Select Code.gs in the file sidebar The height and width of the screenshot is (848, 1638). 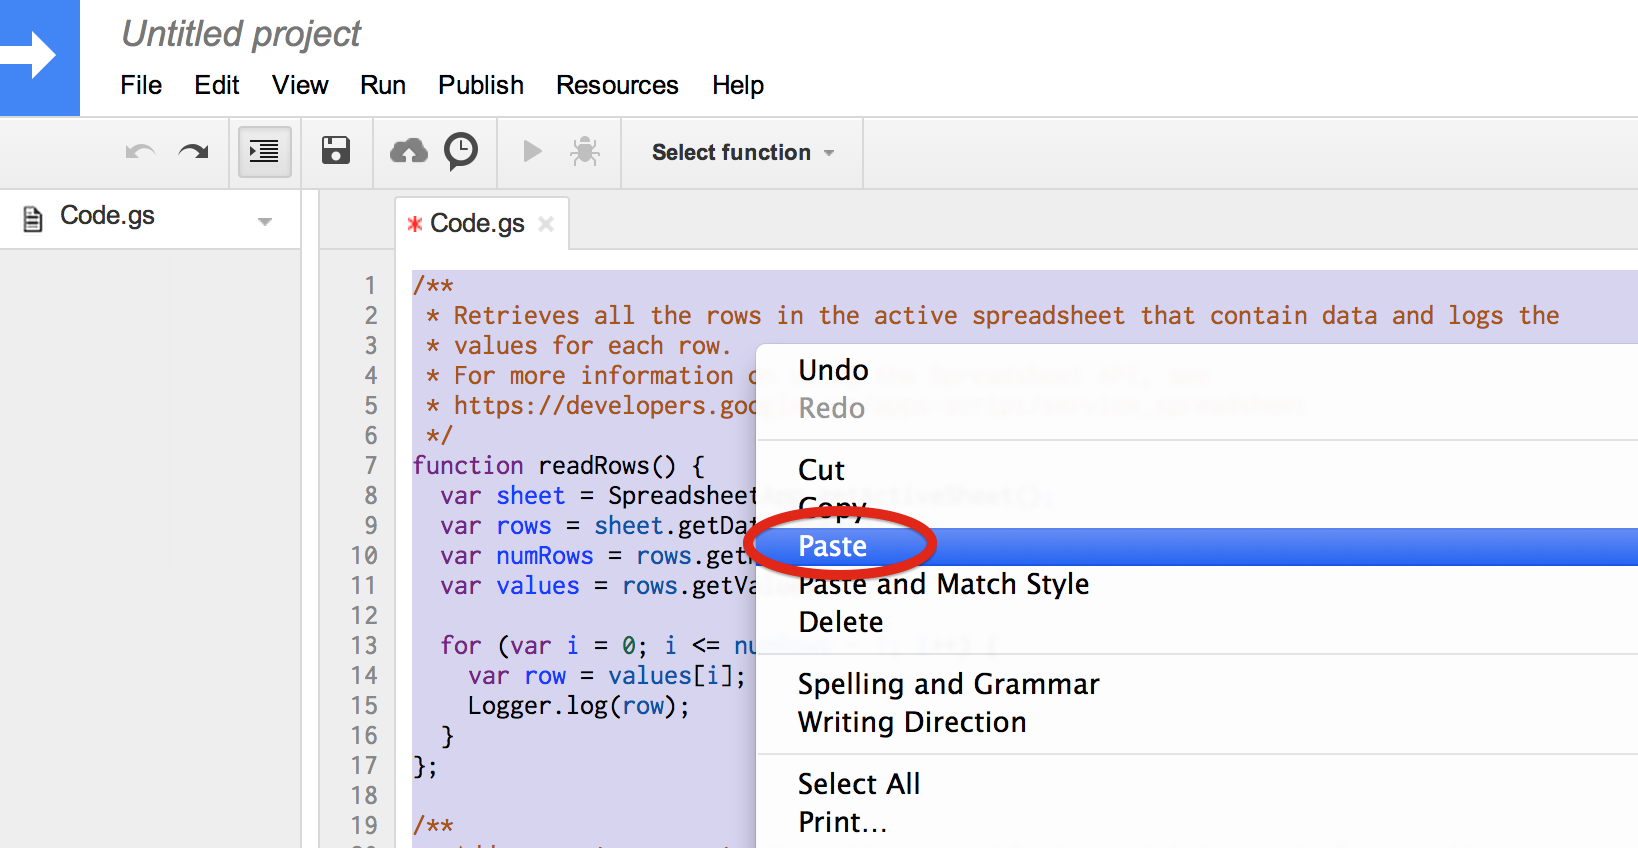tap(107, 216)
